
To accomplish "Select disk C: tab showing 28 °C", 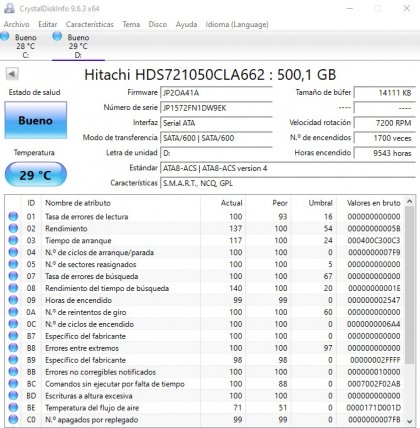I will pos(25,46).
